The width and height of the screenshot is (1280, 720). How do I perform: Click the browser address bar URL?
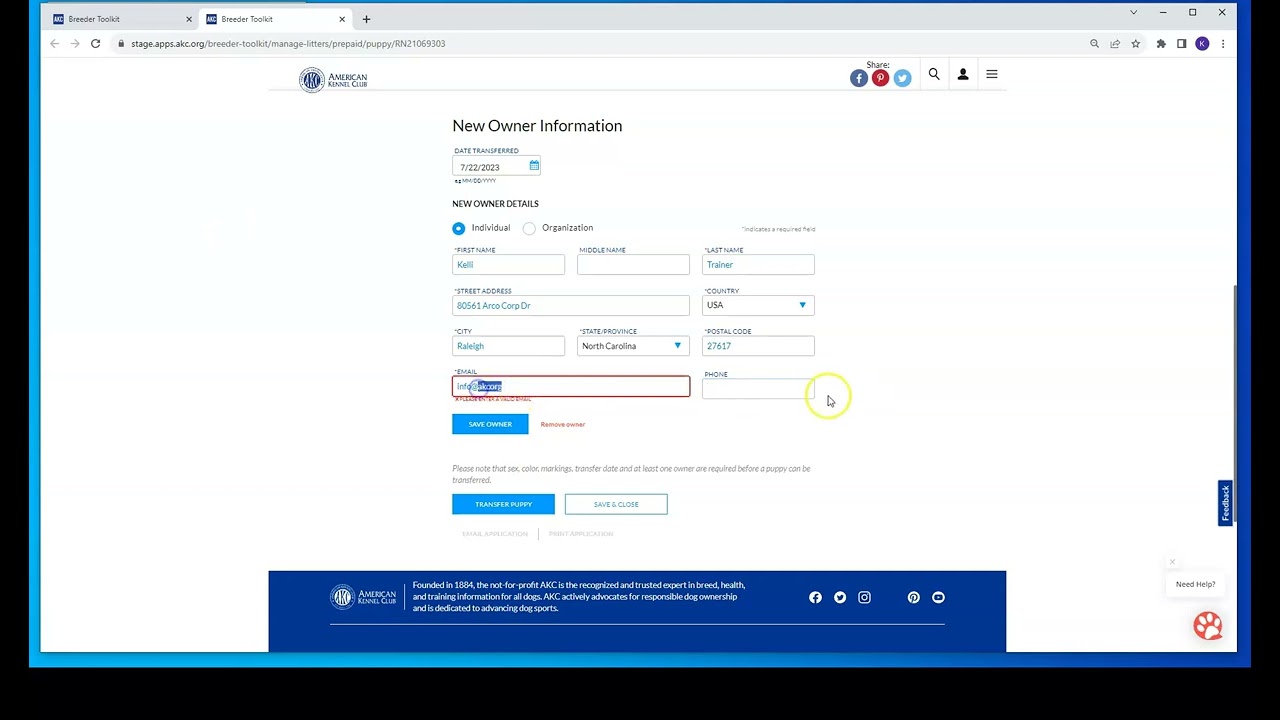coord(288,44)
